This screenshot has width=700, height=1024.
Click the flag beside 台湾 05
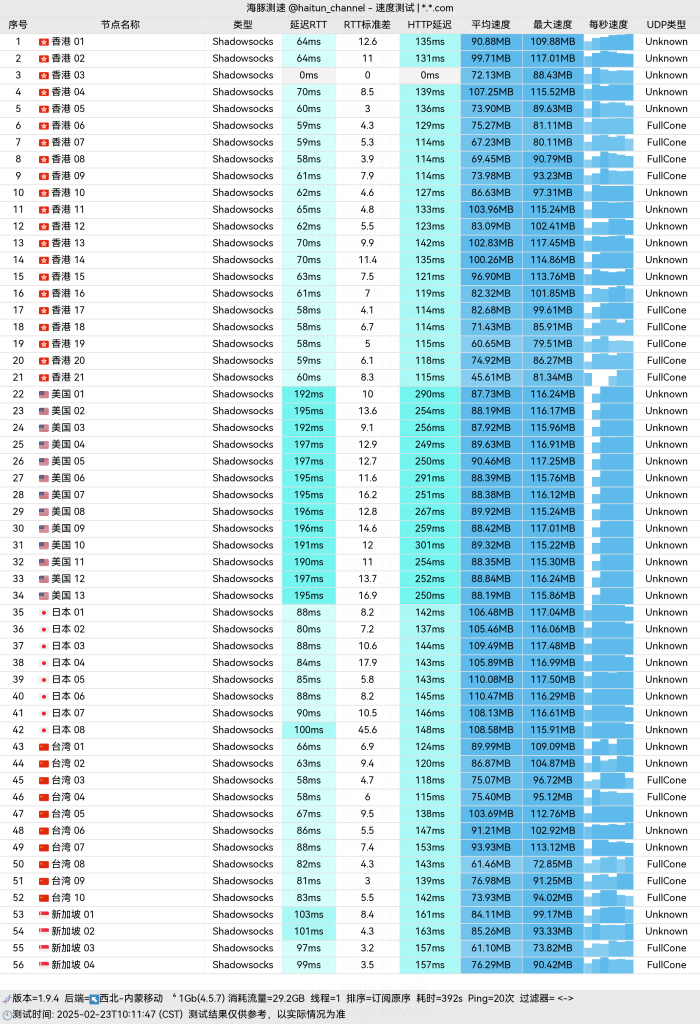(44, 814)
